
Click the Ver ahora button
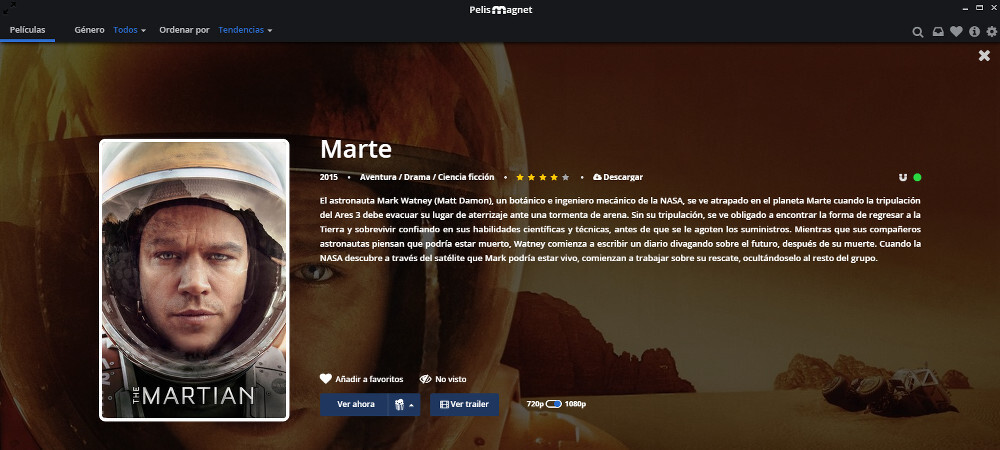tap(355, 404)
